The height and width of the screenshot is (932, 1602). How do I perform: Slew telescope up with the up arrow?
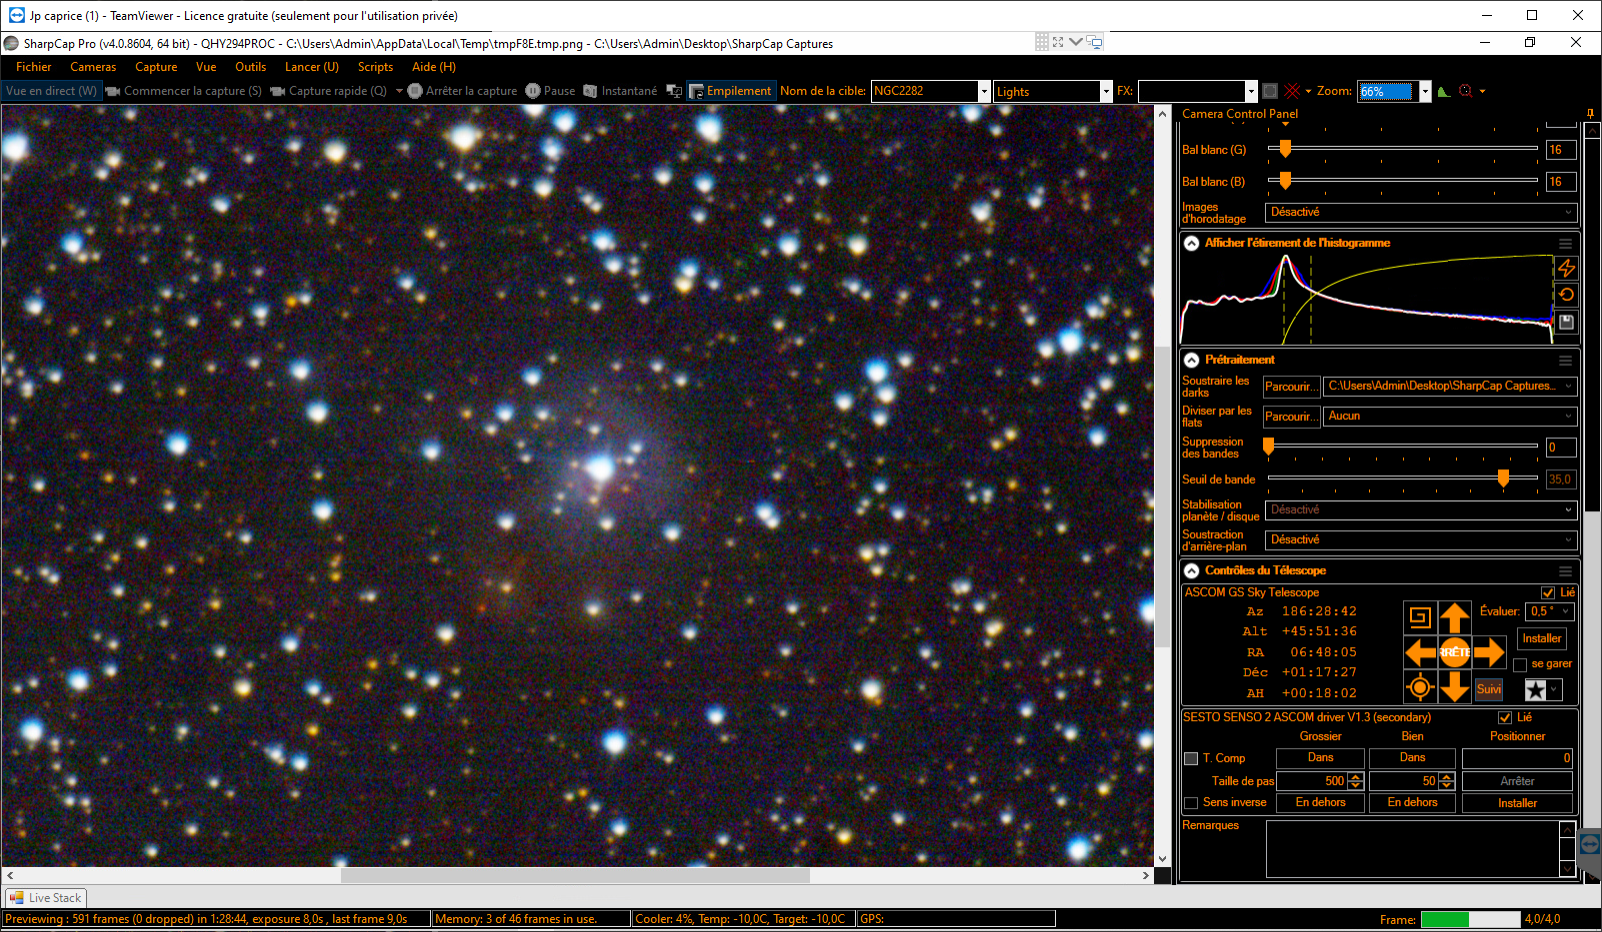pos(1454,617)
